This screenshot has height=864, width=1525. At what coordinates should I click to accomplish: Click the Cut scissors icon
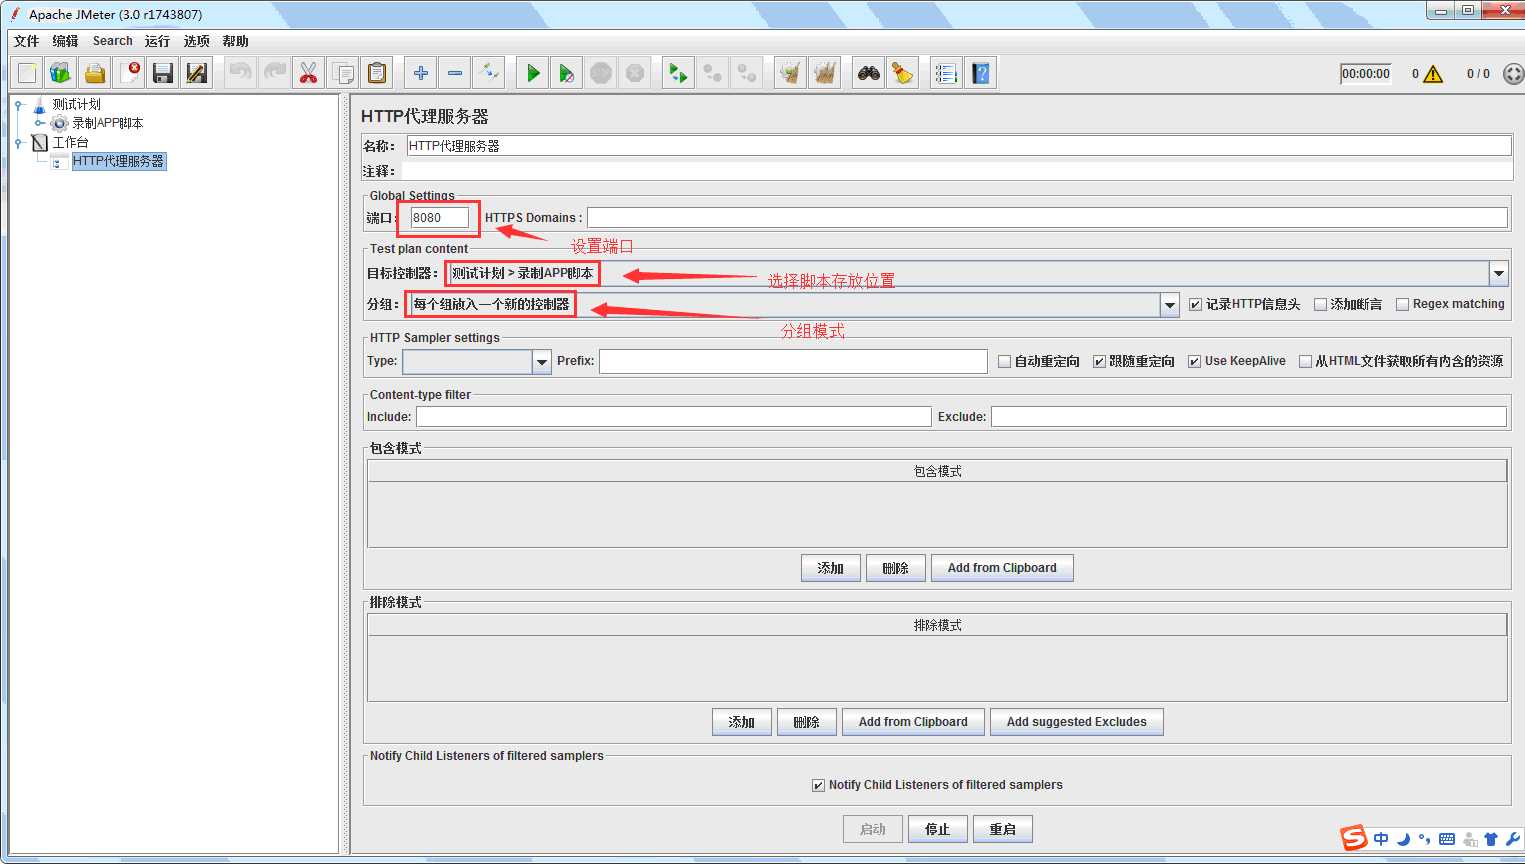[309, 73]
